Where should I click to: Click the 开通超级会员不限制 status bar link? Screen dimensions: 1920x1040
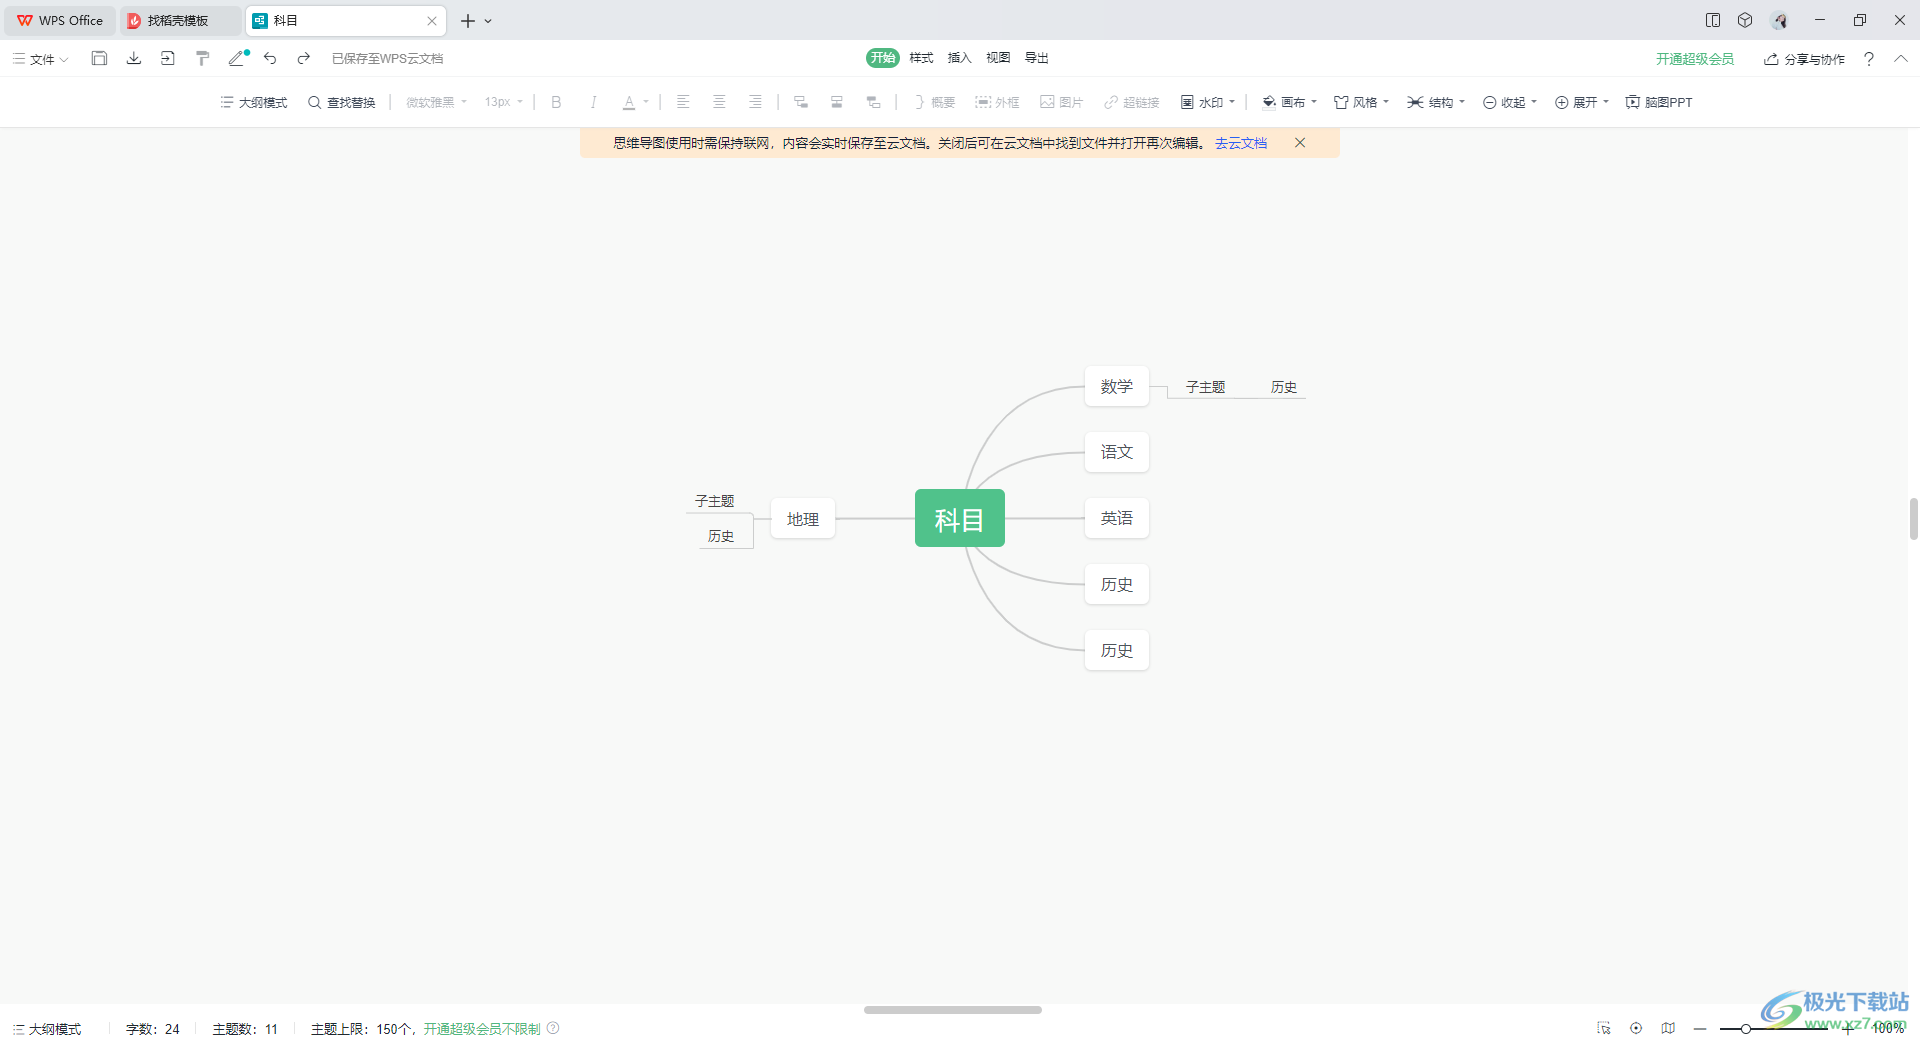coord(482,1029)
